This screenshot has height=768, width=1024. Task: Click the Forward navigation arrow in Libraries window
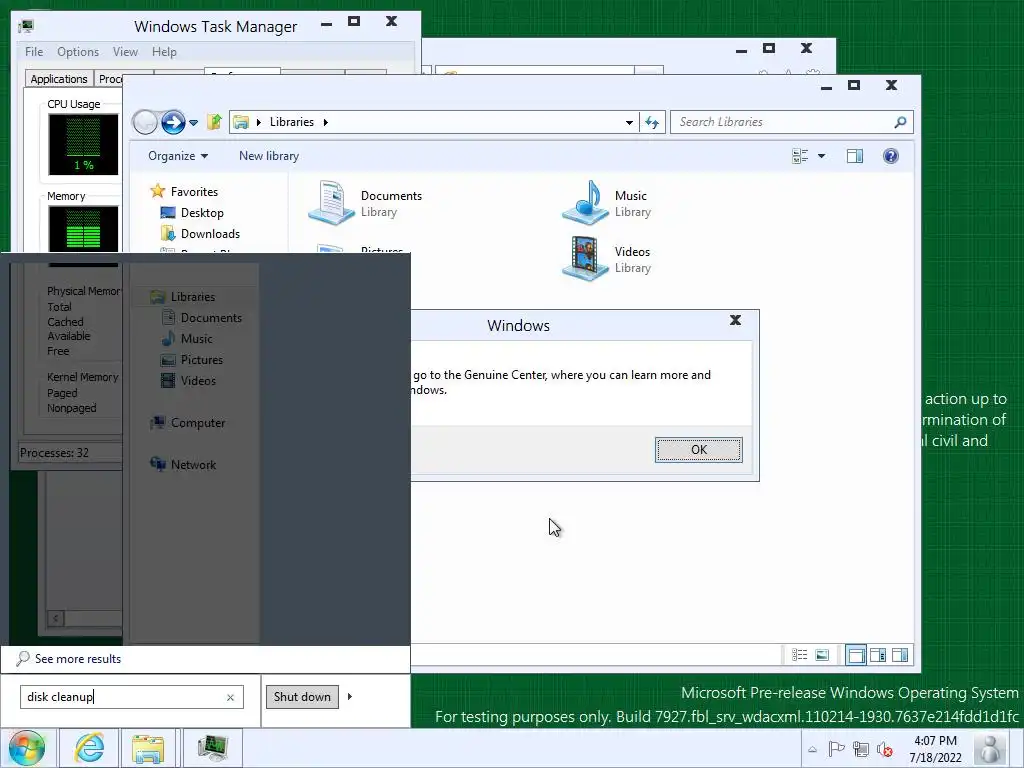pyautogui.click(x=173, y=122)
